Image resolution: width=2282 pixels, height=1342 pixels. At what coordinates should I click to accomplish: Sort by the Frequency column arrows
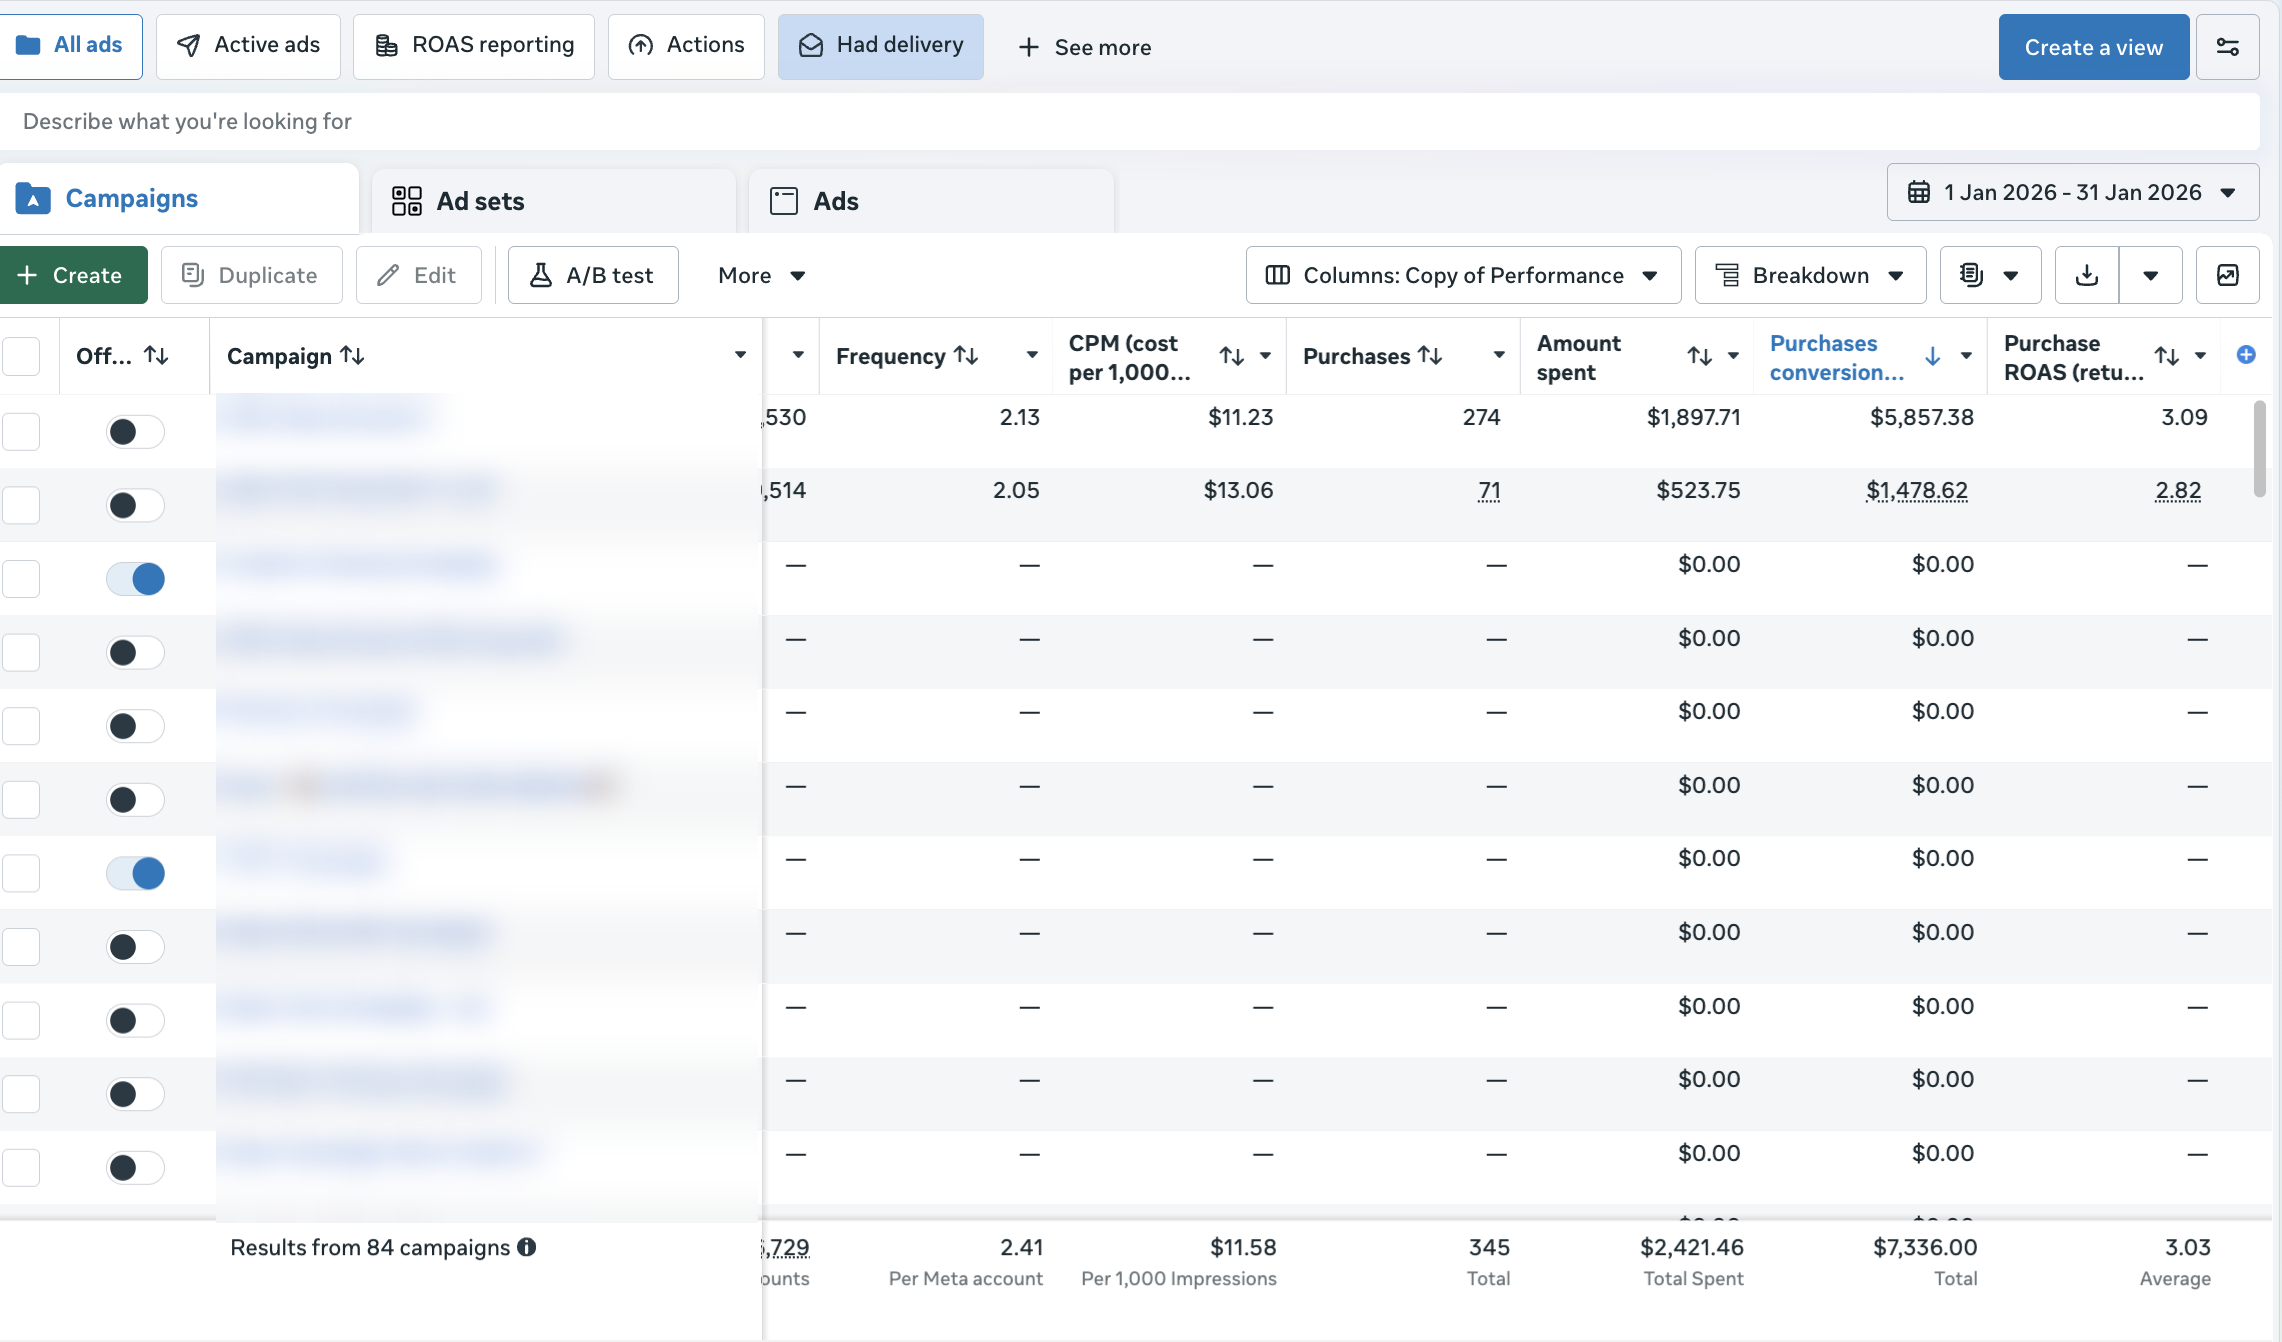click(x=966, y=356)
